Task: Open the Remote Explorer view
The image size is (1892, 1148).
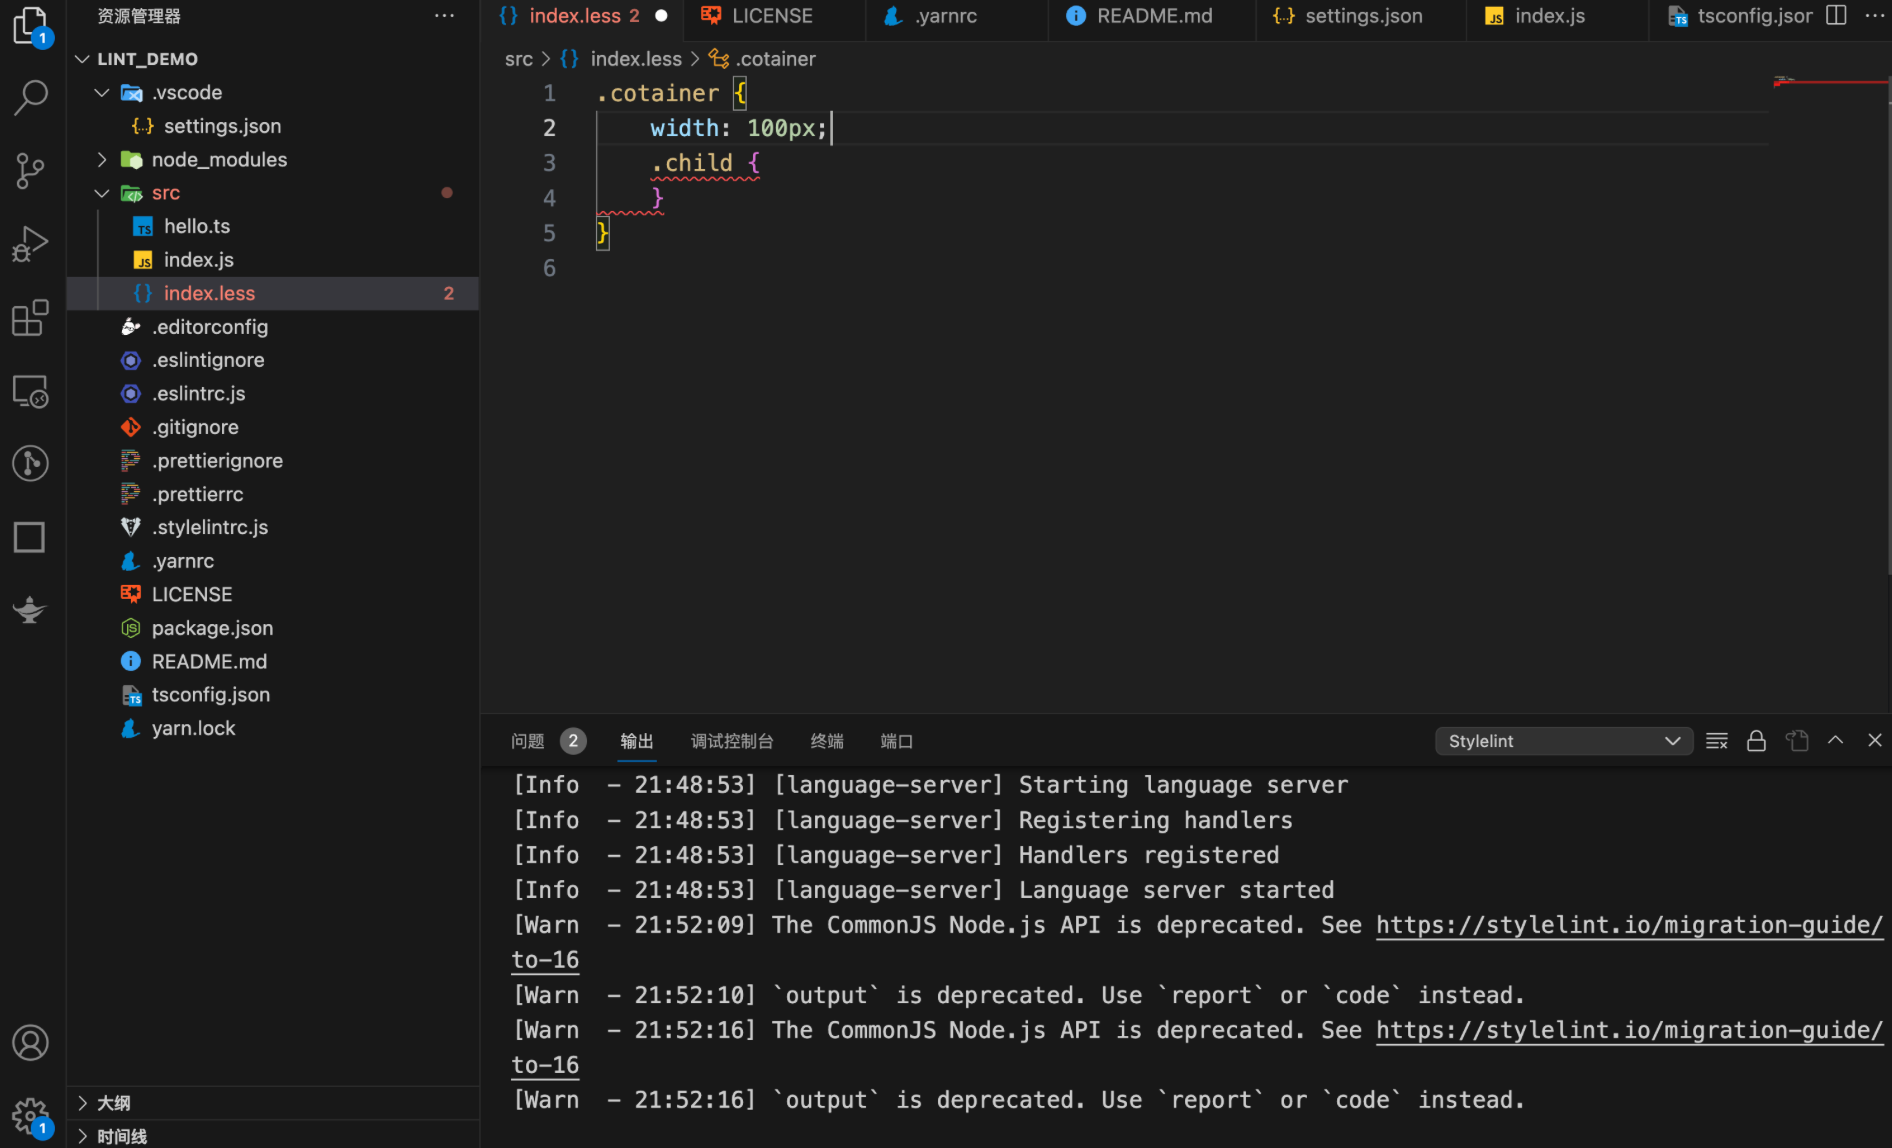Action: coord(31,391)
